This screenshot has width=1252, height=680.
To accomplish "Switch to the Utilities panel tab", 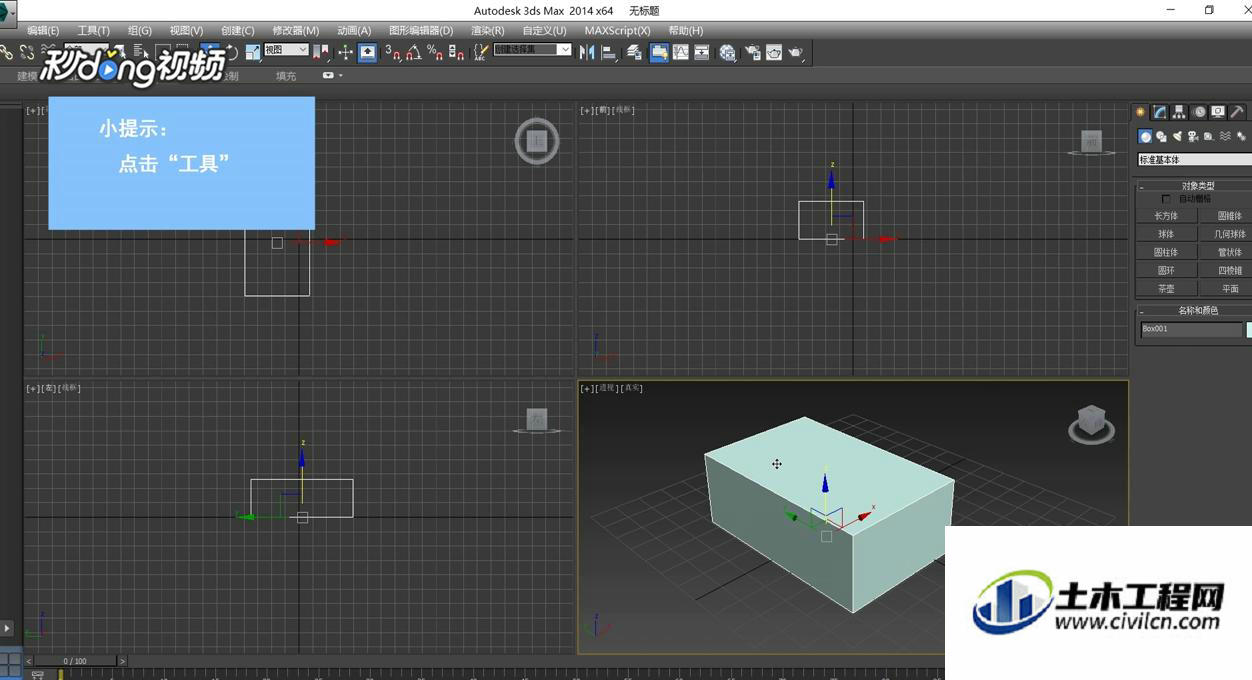I will (x=1237, y=112).
